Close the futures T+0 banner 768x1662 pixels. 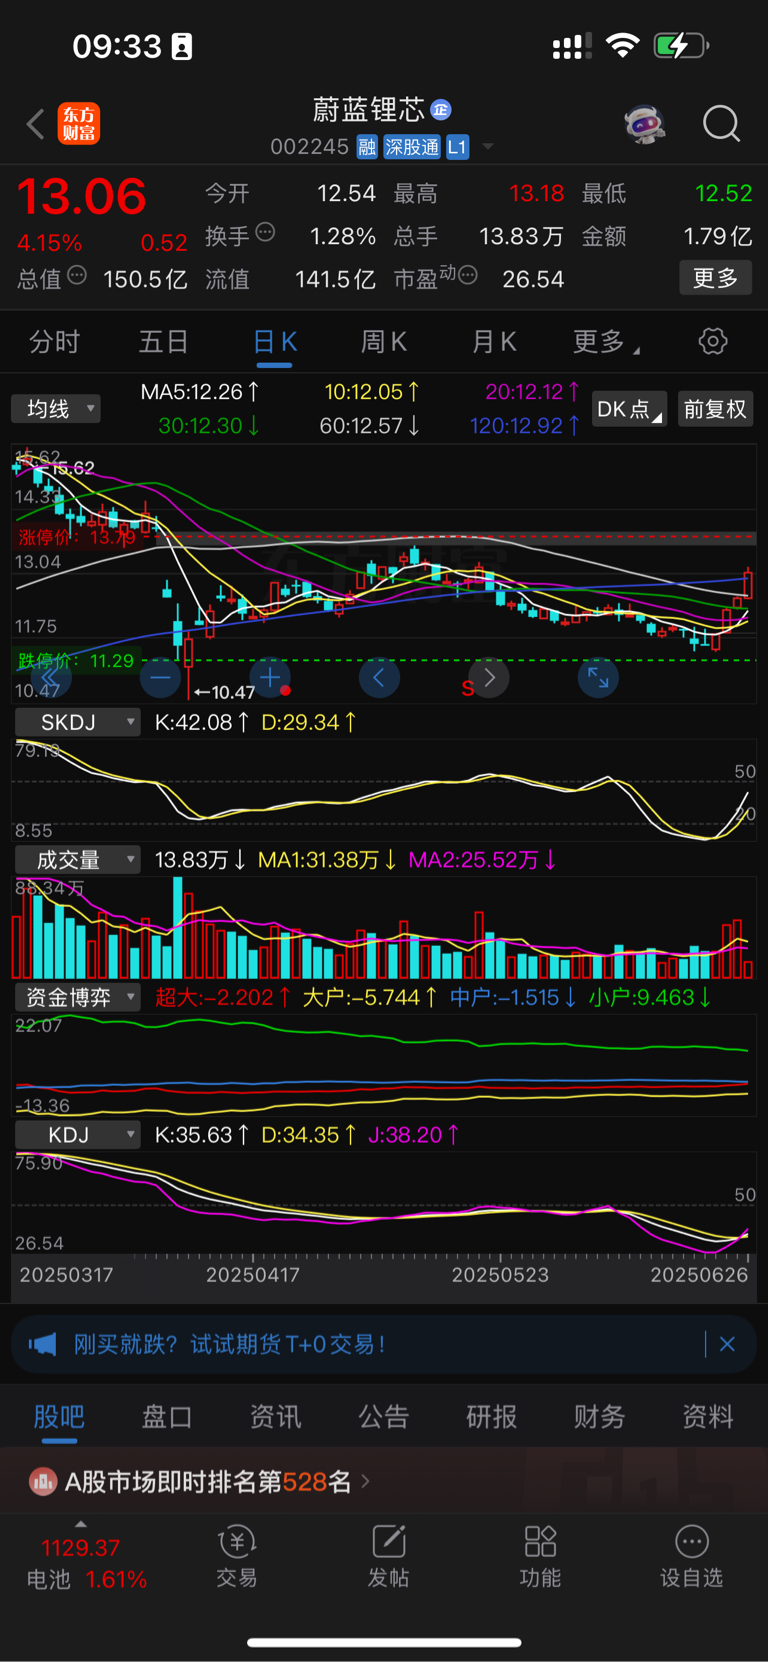727,1344
